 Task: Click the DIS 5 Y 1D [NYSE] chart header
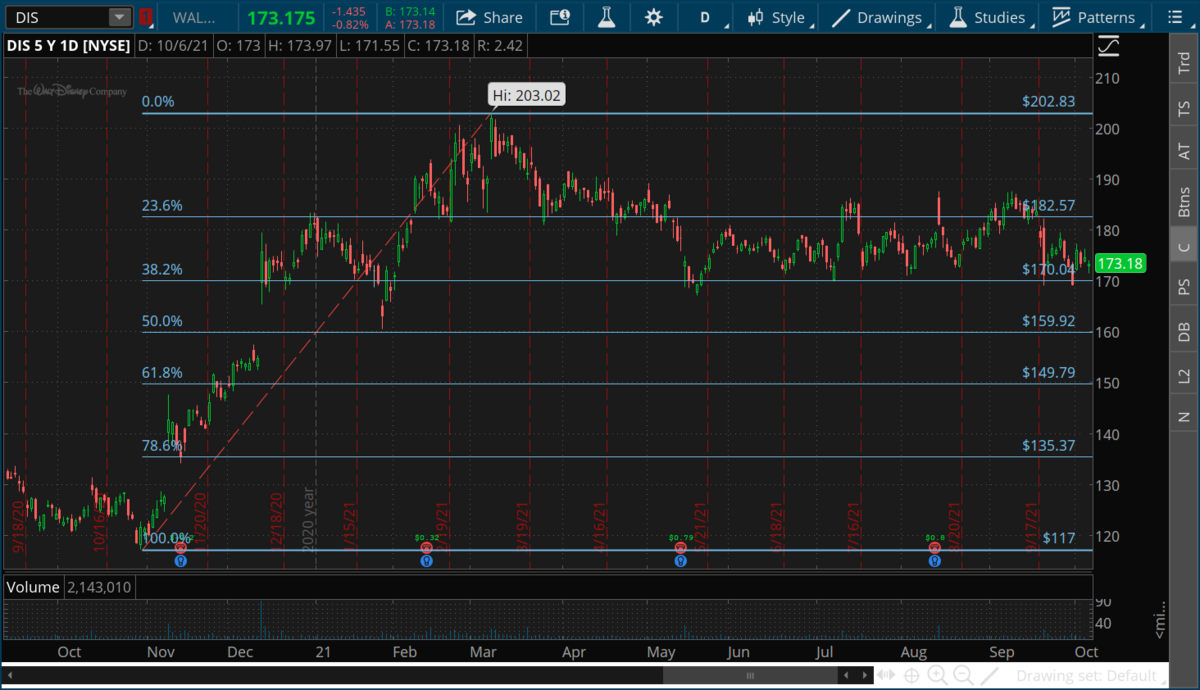tap(68, 46)
